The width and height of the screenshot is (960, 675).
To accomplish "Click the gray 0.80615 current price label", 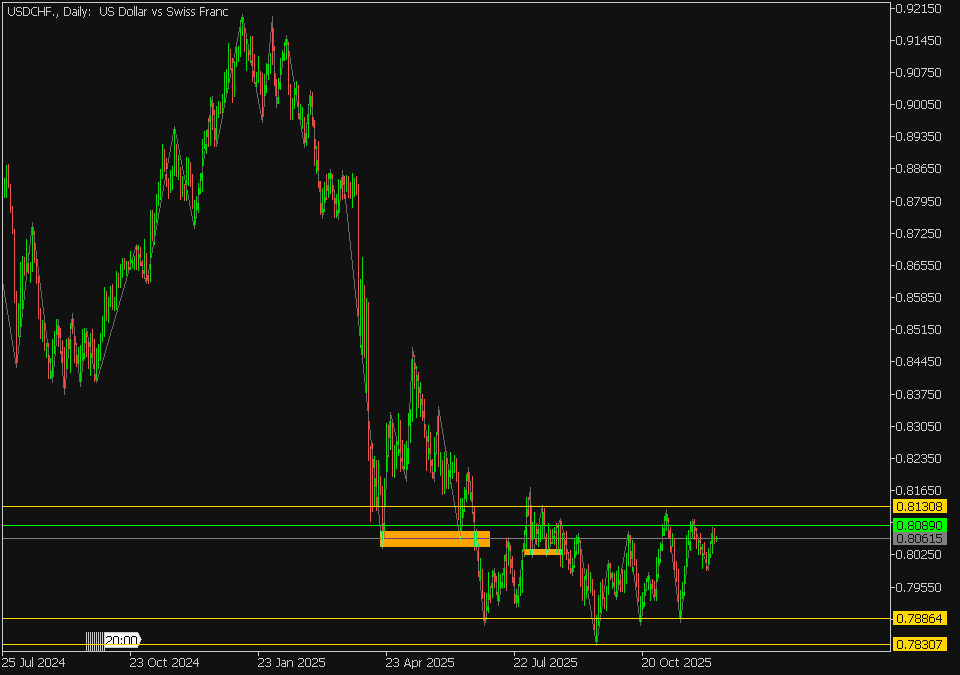I will tap(919, 538).
